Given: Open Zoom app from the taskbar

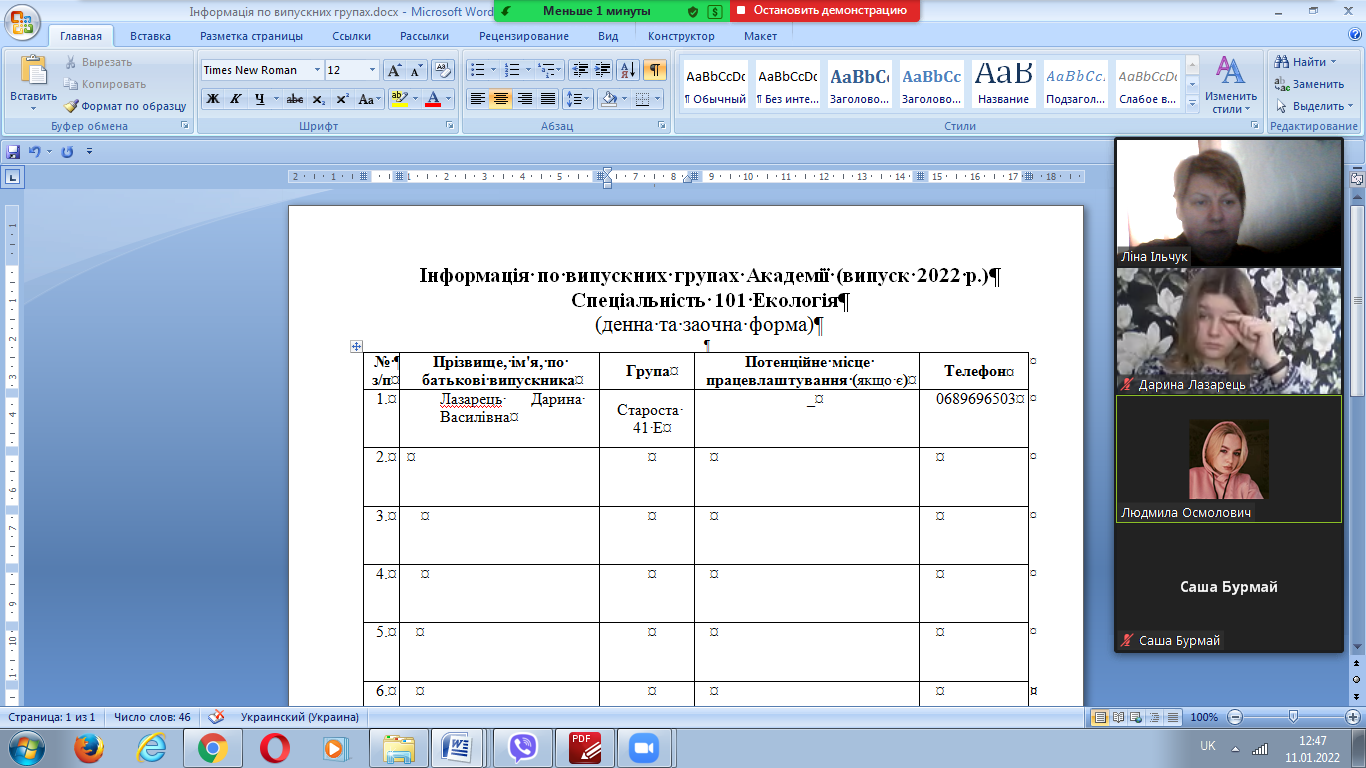Looking at the screenshot, I should click(x=644, y=747).
